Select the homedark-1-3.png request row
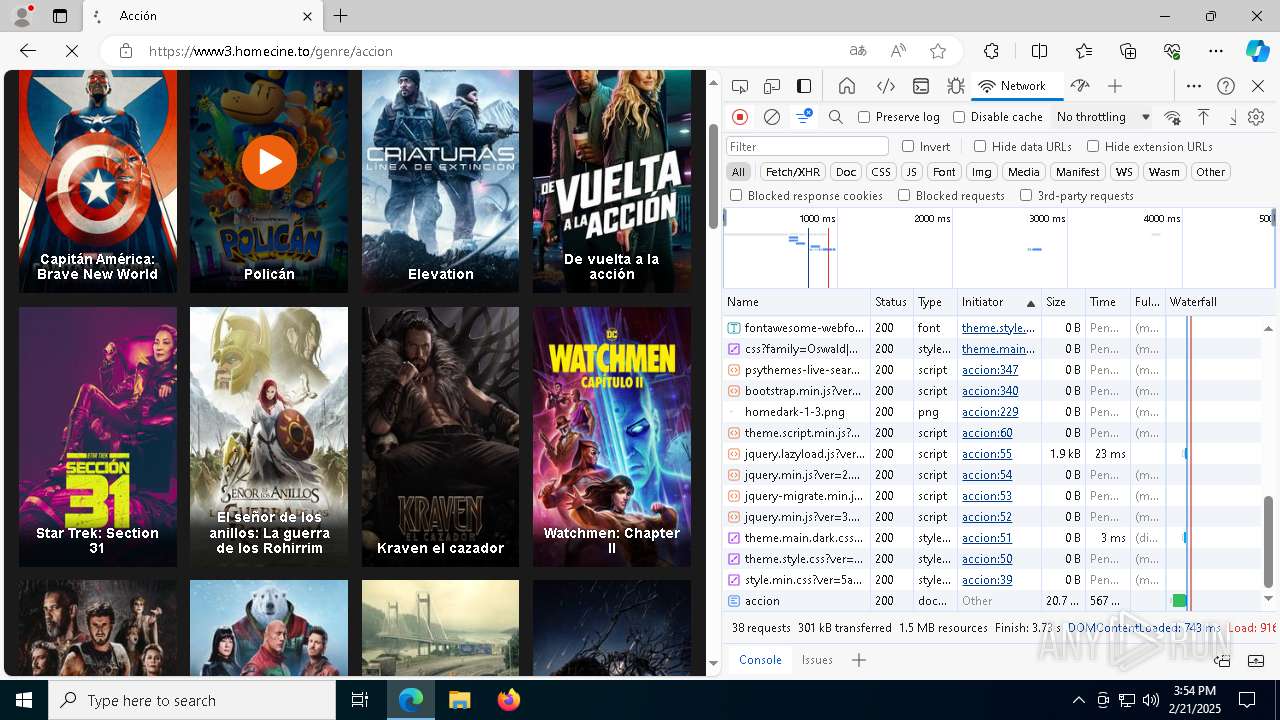This screenshot has width=1280, height=720. (x=994, y=412)
